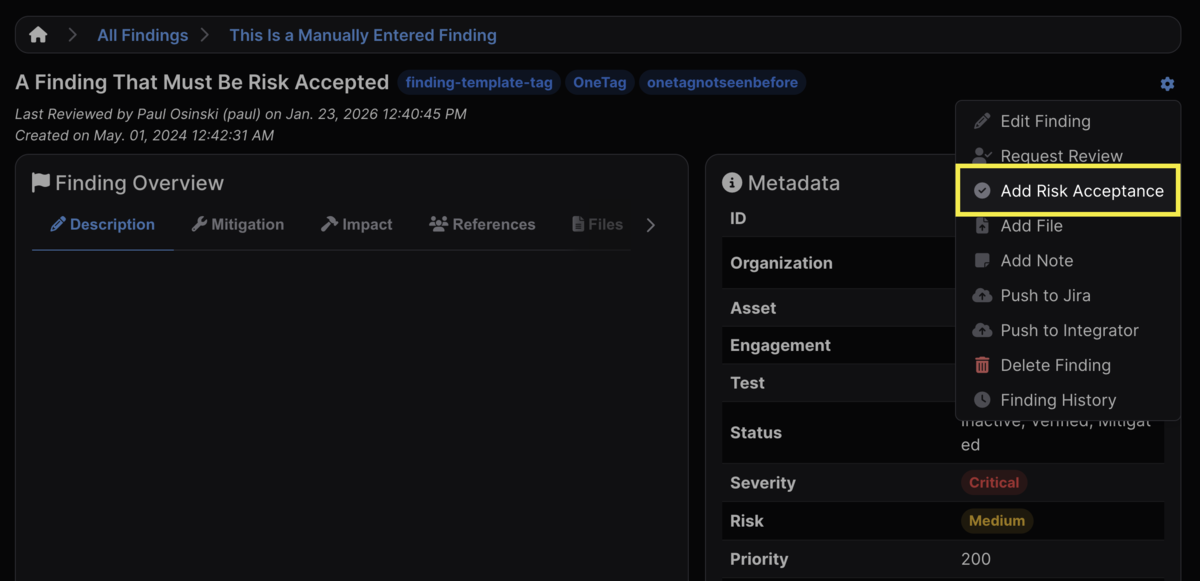Click the cloud icon beside Push to Jira
This screenshot has width=1200, height=581.
click(x=981, y=295)
